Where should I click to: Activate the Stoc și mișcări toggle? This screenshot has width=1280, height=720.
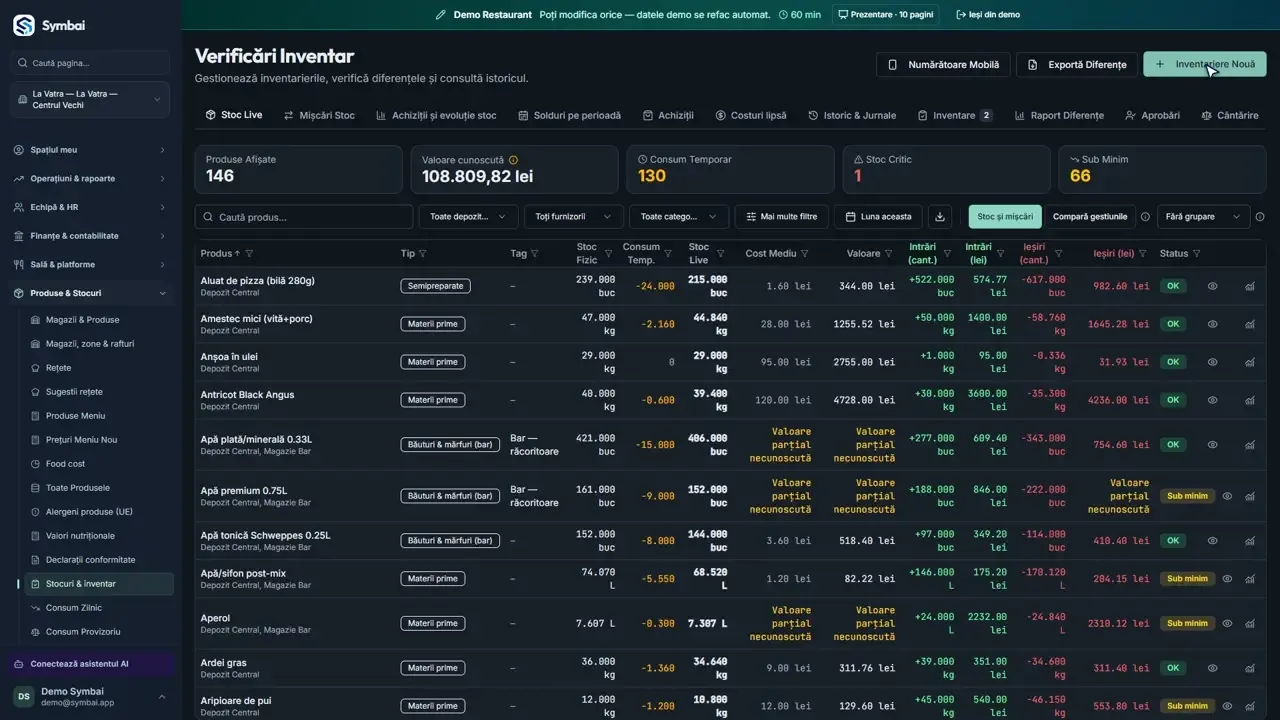1005,217
